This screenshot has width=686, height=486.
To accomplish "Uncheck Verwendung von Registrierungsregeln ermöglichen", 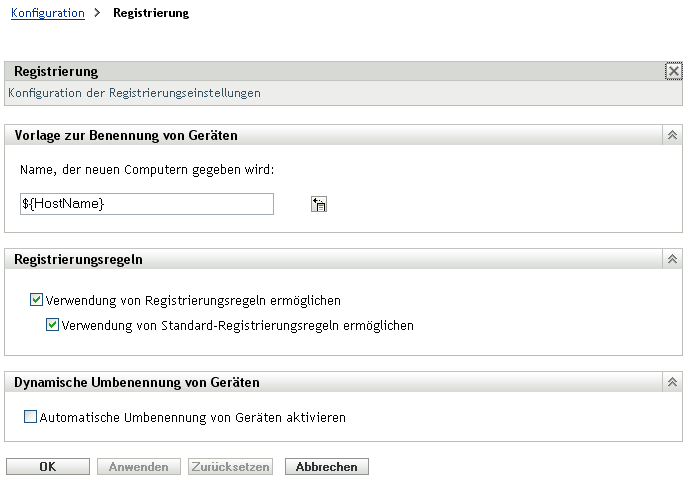I will 37,299.
